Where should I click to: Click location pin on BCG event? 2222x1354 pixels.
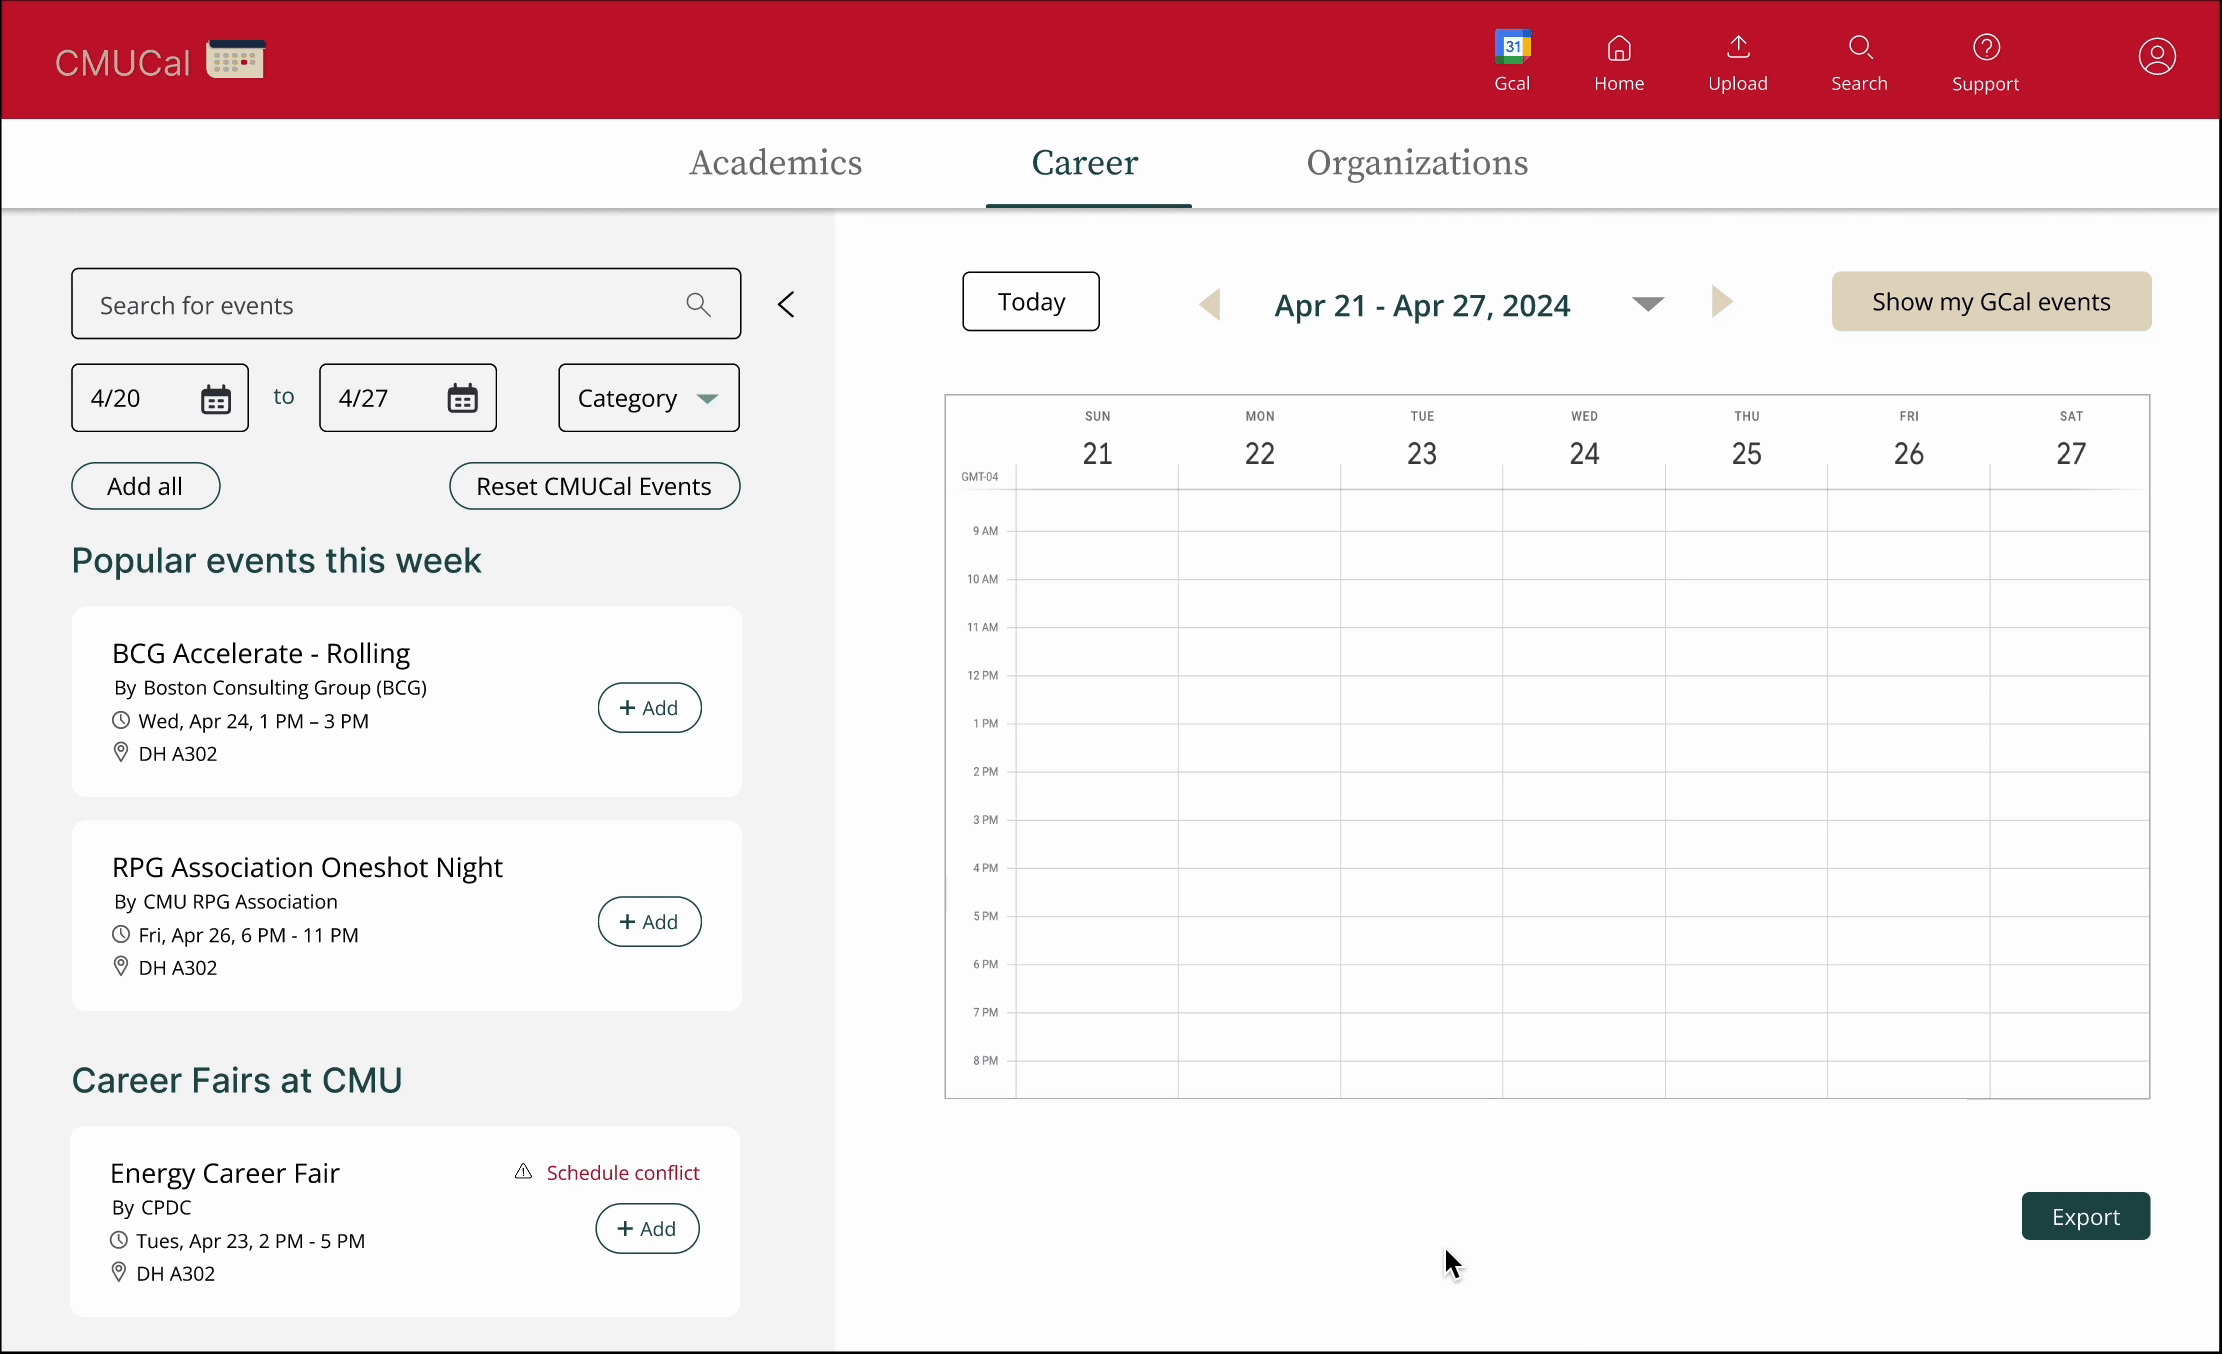(121, 752)
